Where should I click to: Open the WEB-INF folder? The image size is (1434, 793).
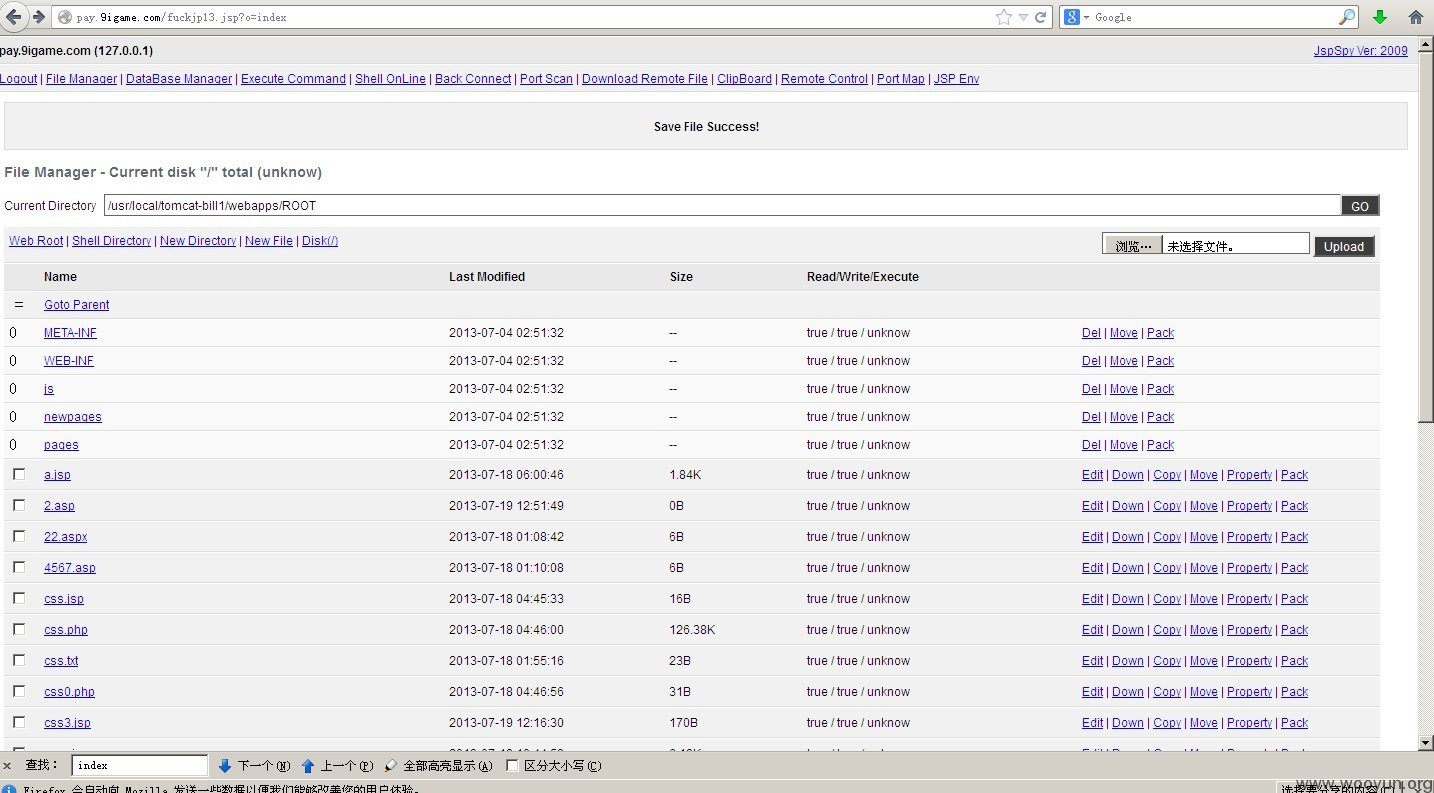pos(68,361)
